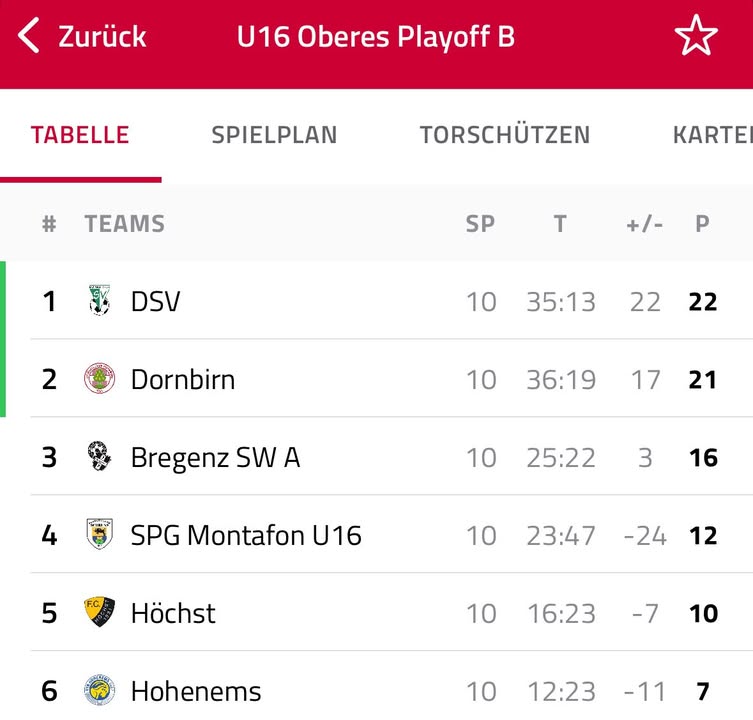Image resolution: width=753 pixels, height=720 pixels.
Task: Open SPG Montafon U16 team name
Action: tap(246, 535)
